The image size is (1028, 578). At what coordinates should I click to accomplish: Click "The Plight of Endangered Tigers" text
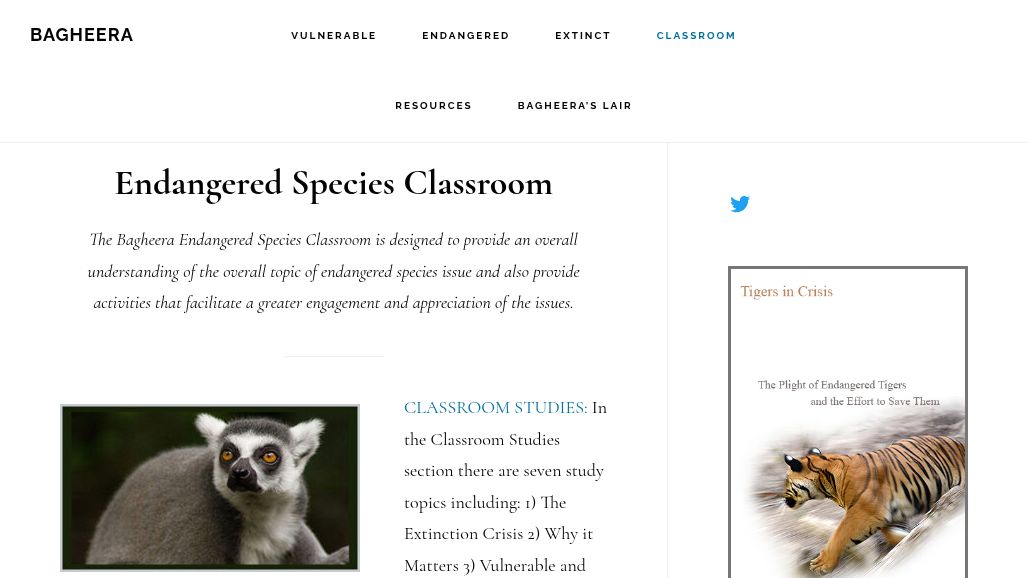[x=831, y=385]
